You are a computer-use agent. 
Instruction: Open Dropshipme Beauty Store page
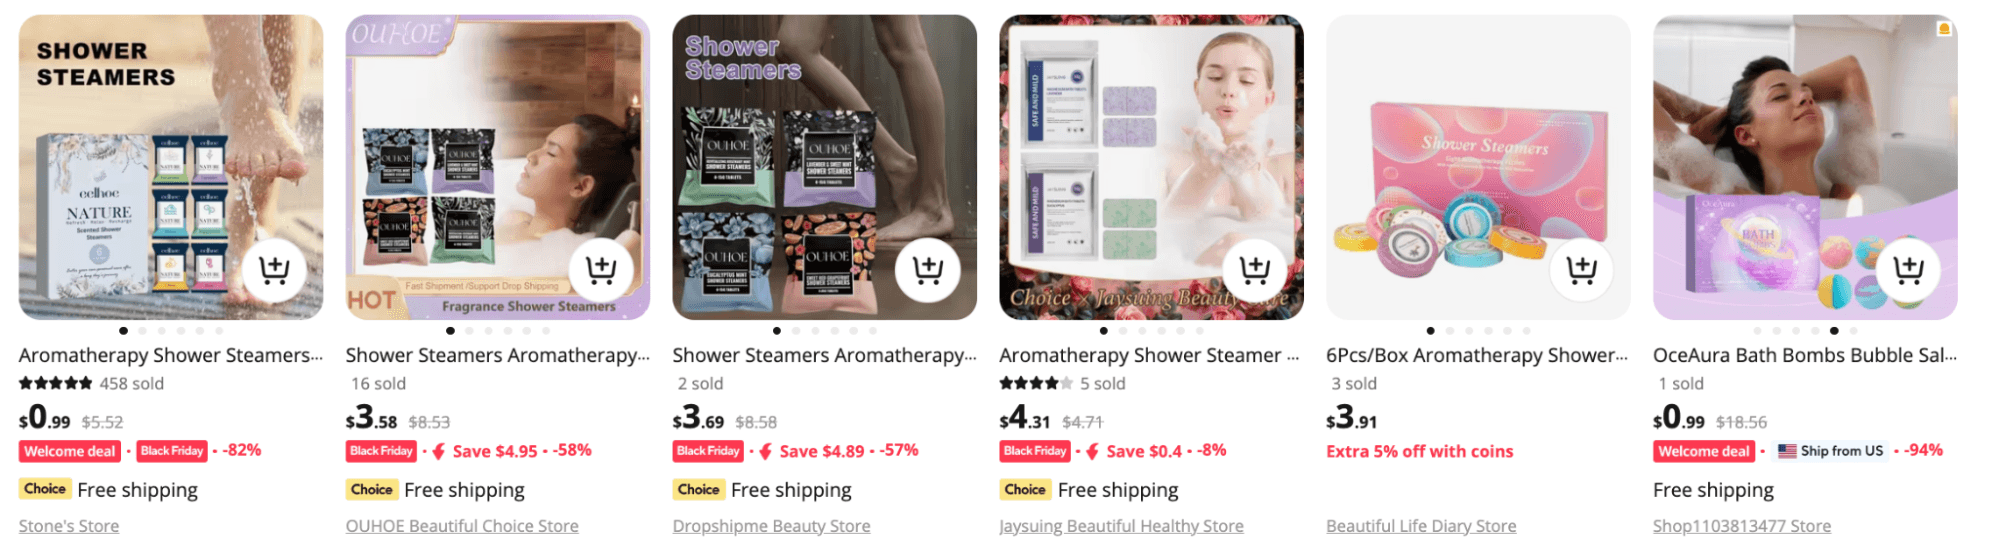tap(771, 526)
